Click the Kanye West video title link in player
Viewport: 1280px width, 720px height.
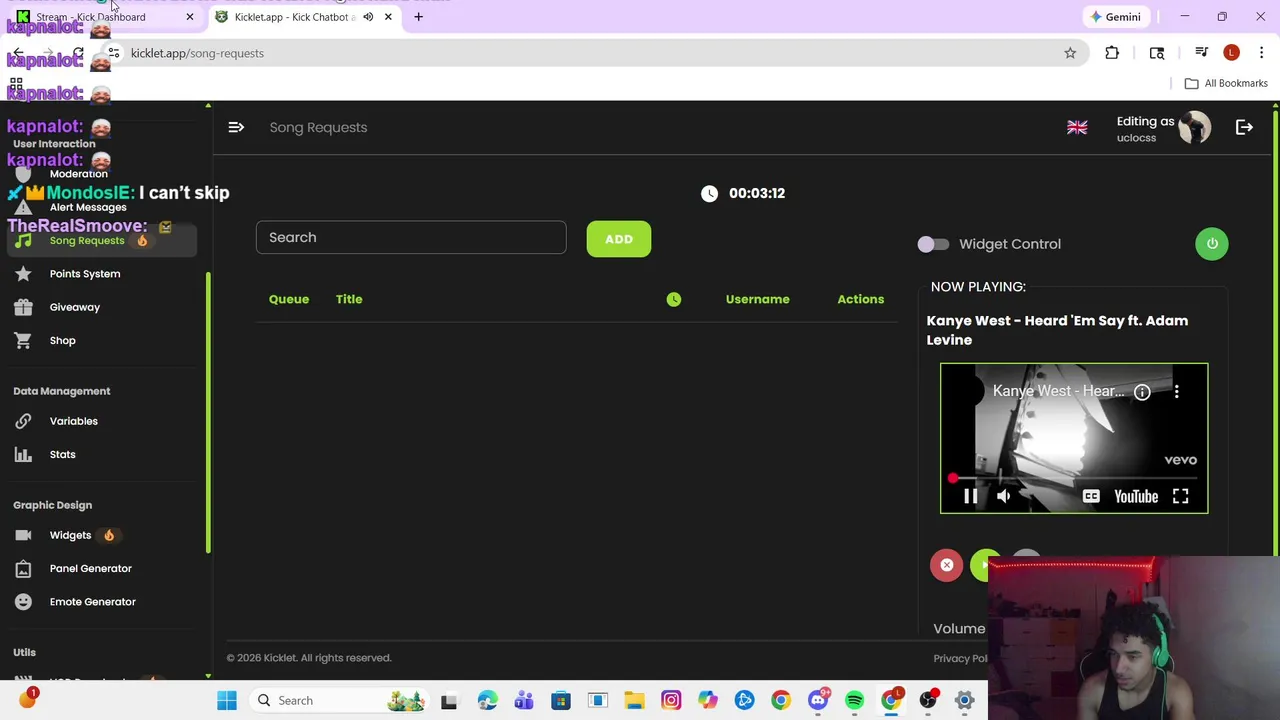click(1058, 391)
